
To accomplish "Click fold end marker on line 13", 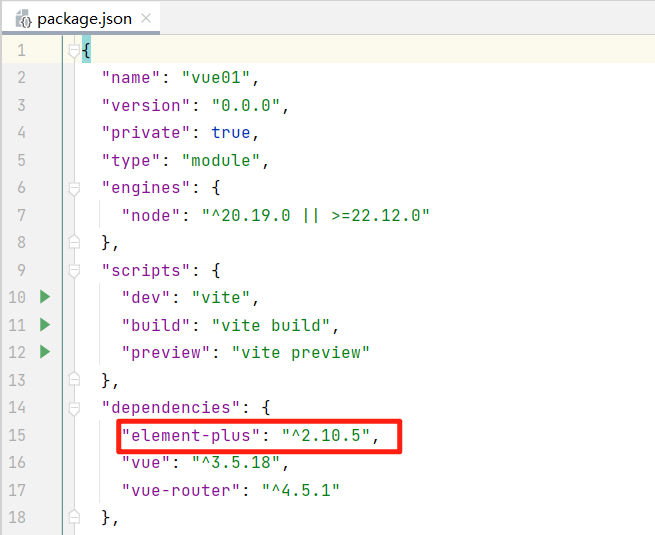I will click(x=74, y=379).
